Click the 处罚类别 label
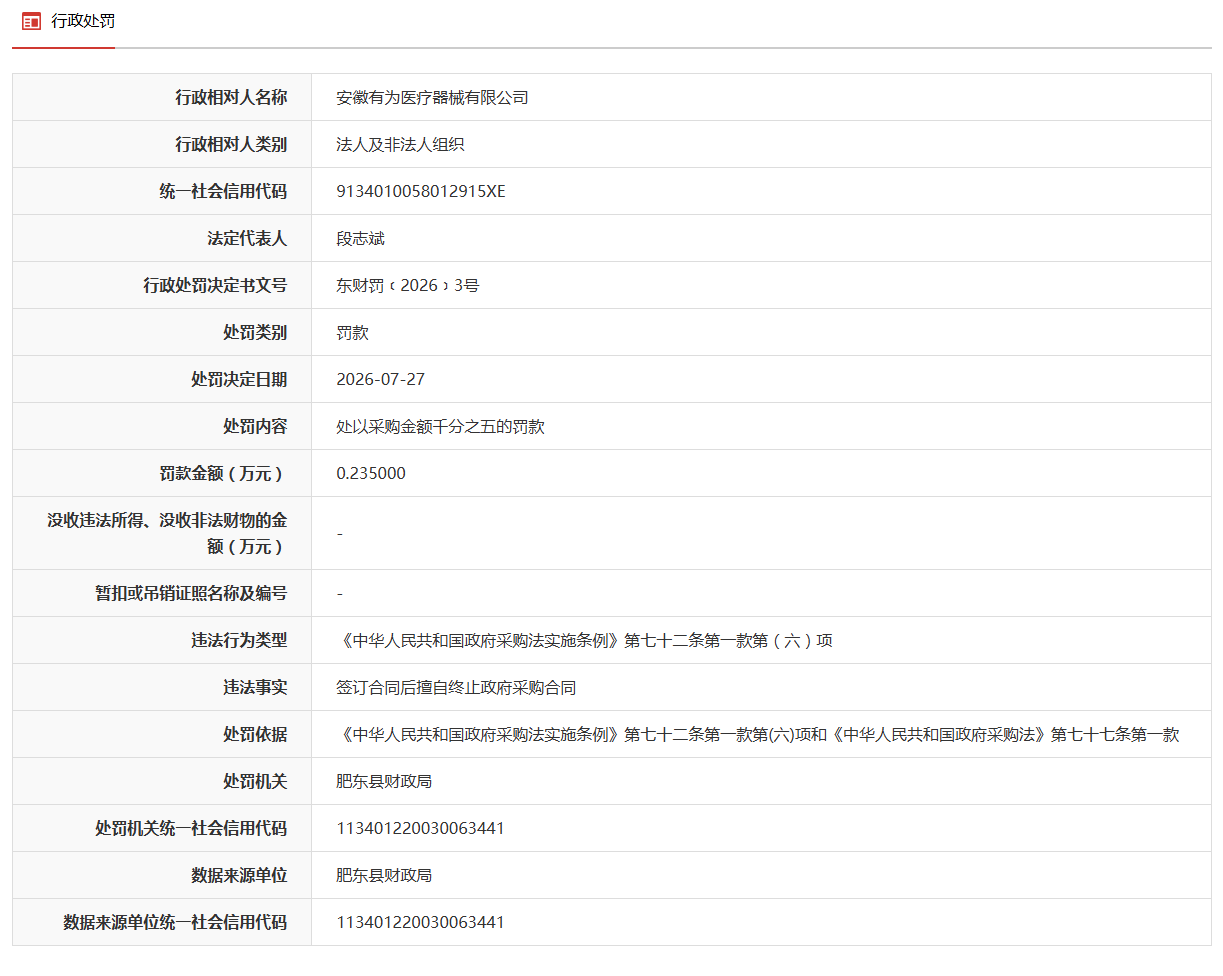Viewport: 1223px width, 976px height. pyautogui.click(x=255, y=332)
